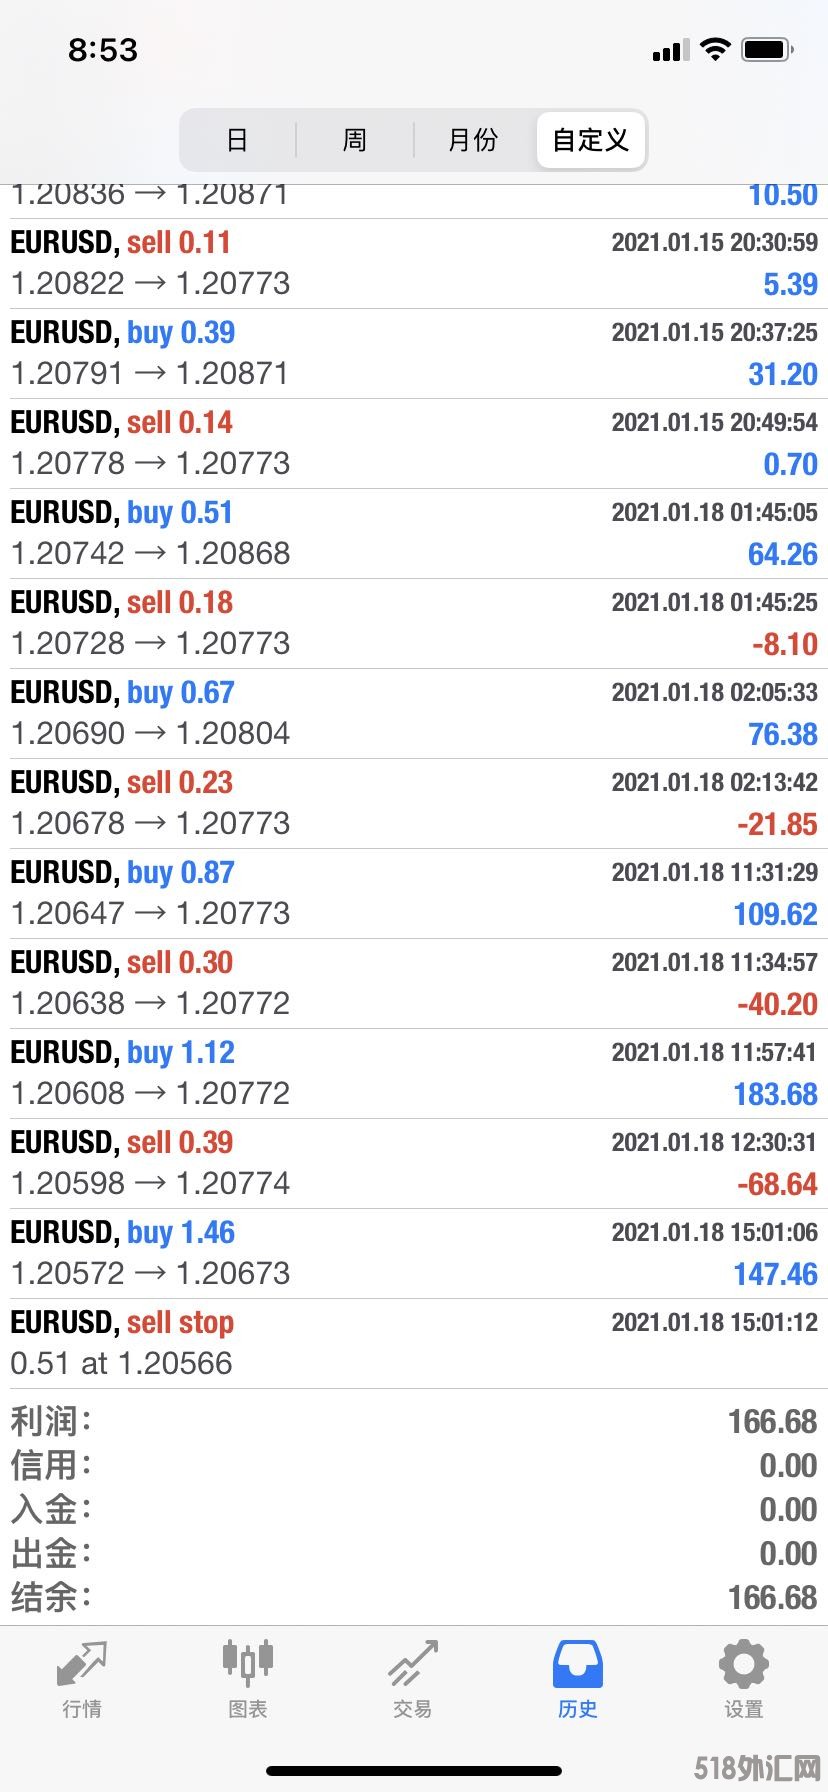Open the 交易 trade icon

(413, 1664)
